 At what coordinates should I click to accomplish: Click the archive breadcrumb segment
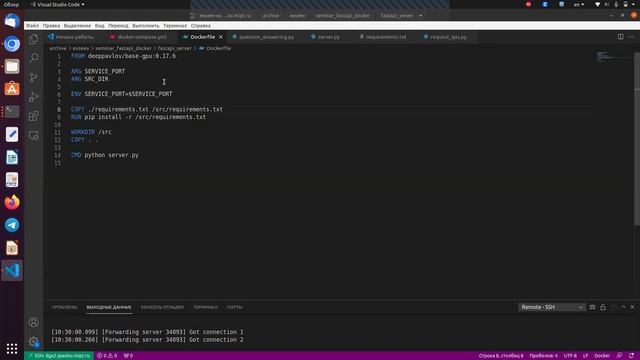58,48
